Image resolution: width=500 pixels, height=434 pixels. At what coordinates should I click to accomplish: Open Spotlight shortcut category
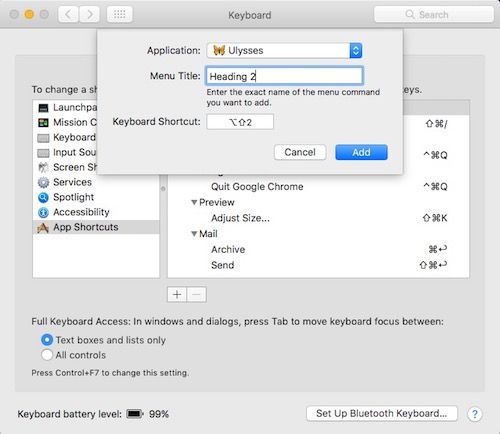[96, 197]
